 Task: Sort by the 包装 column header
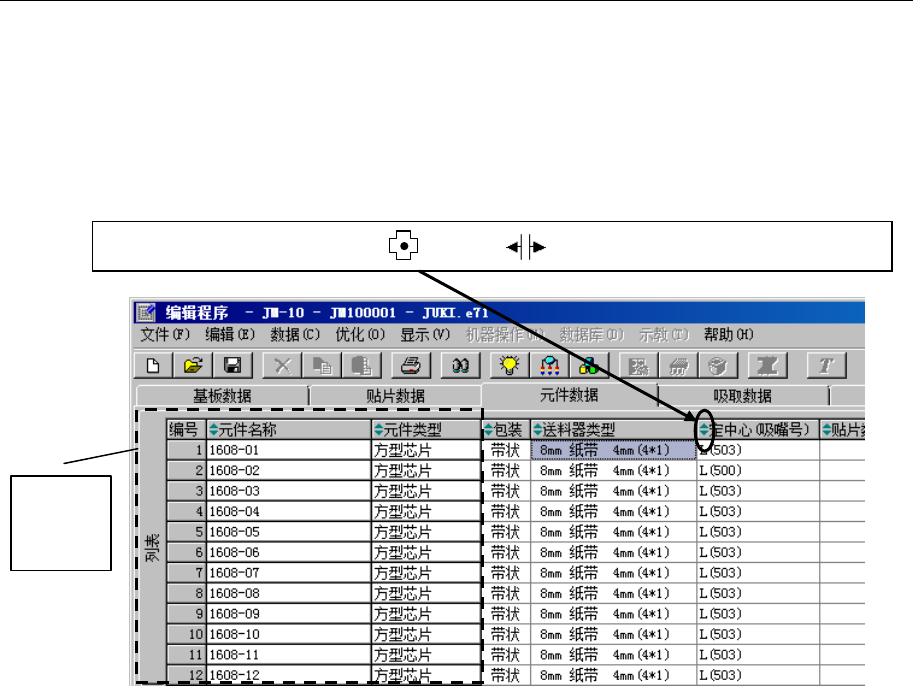point(506,430)
